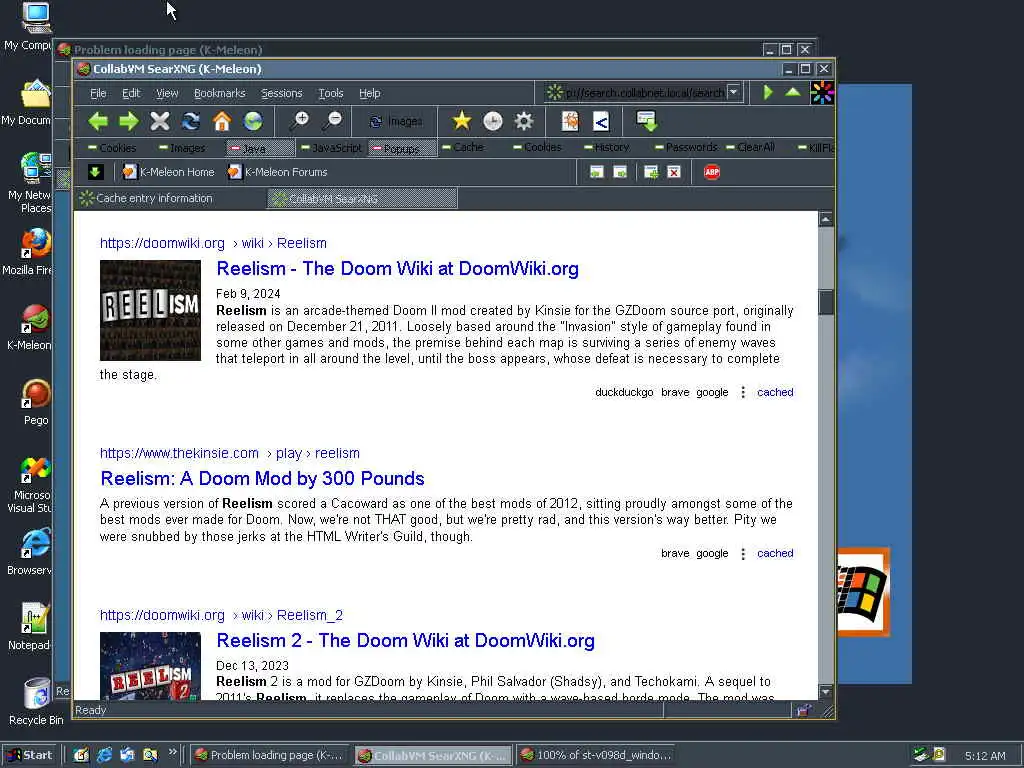Select the CollabVM SearXNG tab
The width and height of the screenshot is (1024, 768).
click(x=362, y=199)
